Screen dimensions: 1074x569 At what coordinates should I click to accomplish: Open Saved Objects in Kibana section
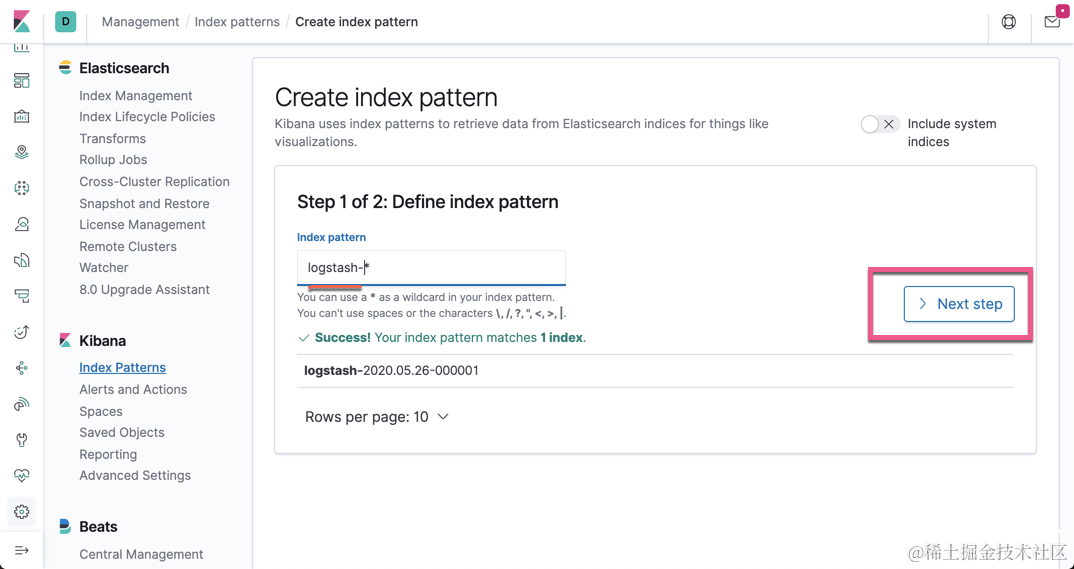pyautogui.click(x=121, y=433)
